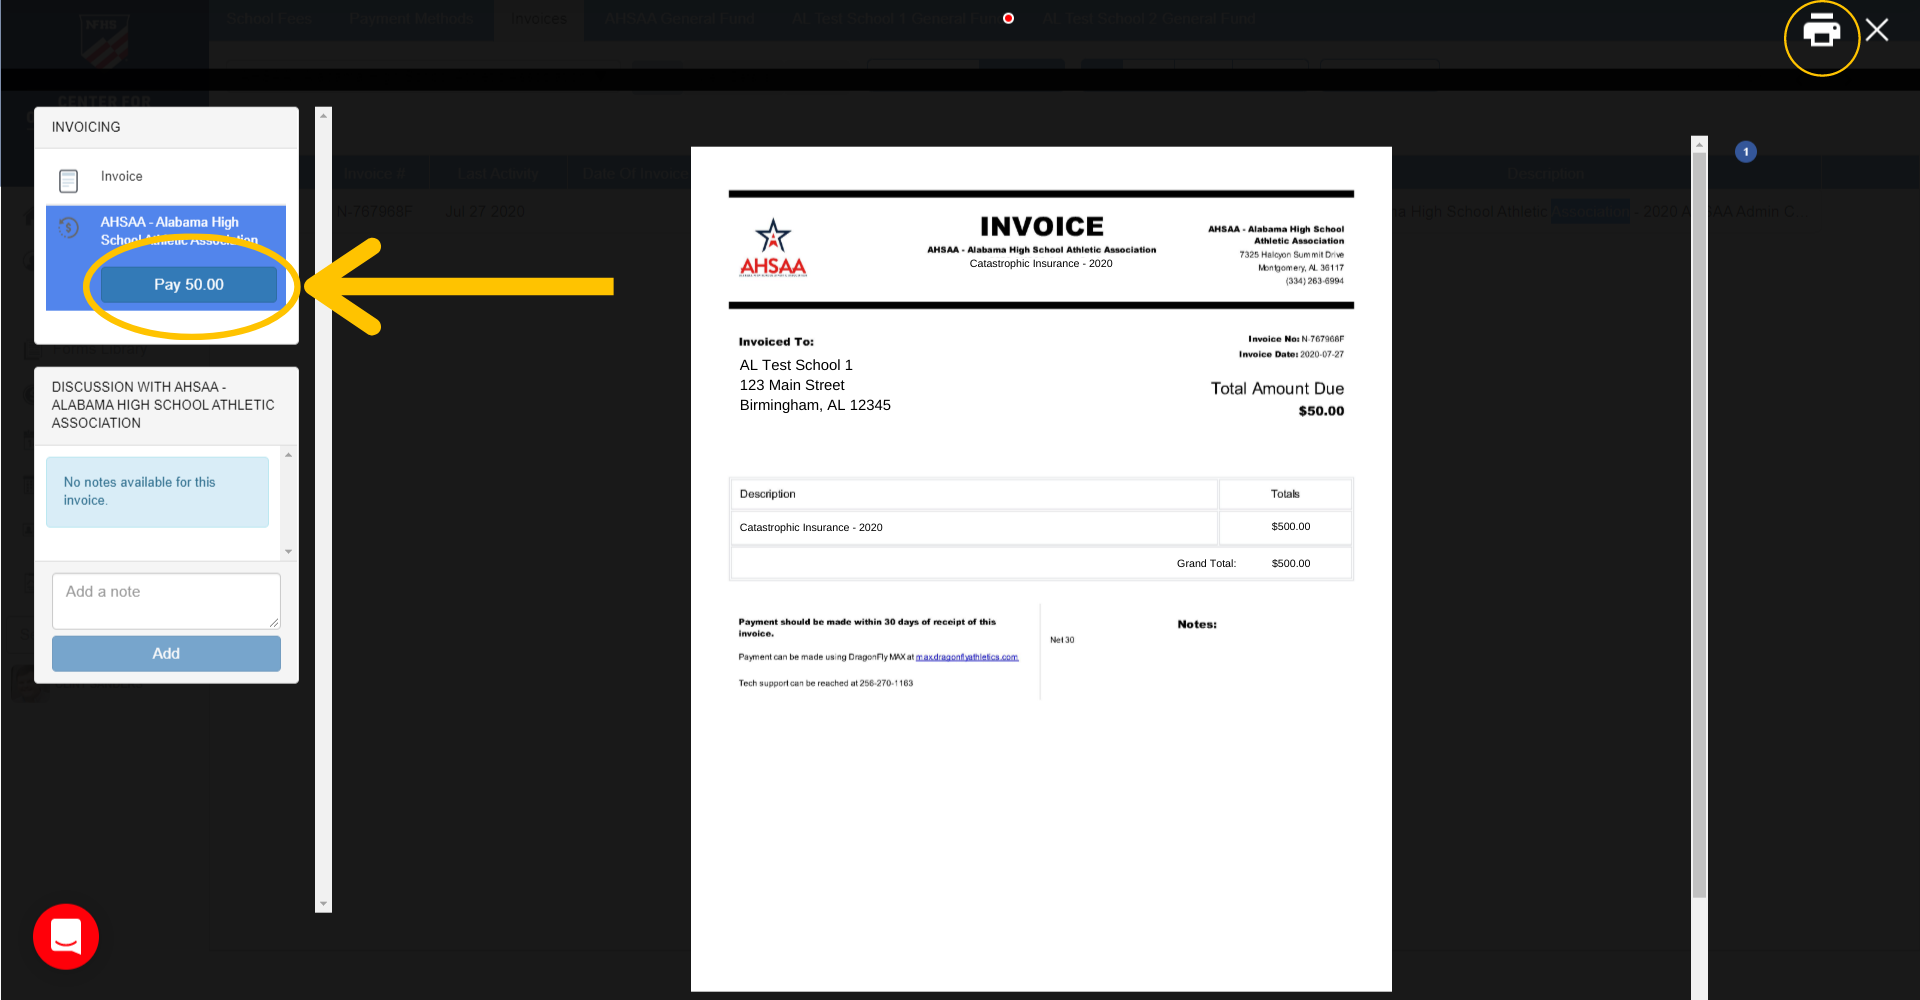Click the invoice document scrollbar thumb
Viewport: 1920px width, 1000px height.
click(x=1699, y=520)
